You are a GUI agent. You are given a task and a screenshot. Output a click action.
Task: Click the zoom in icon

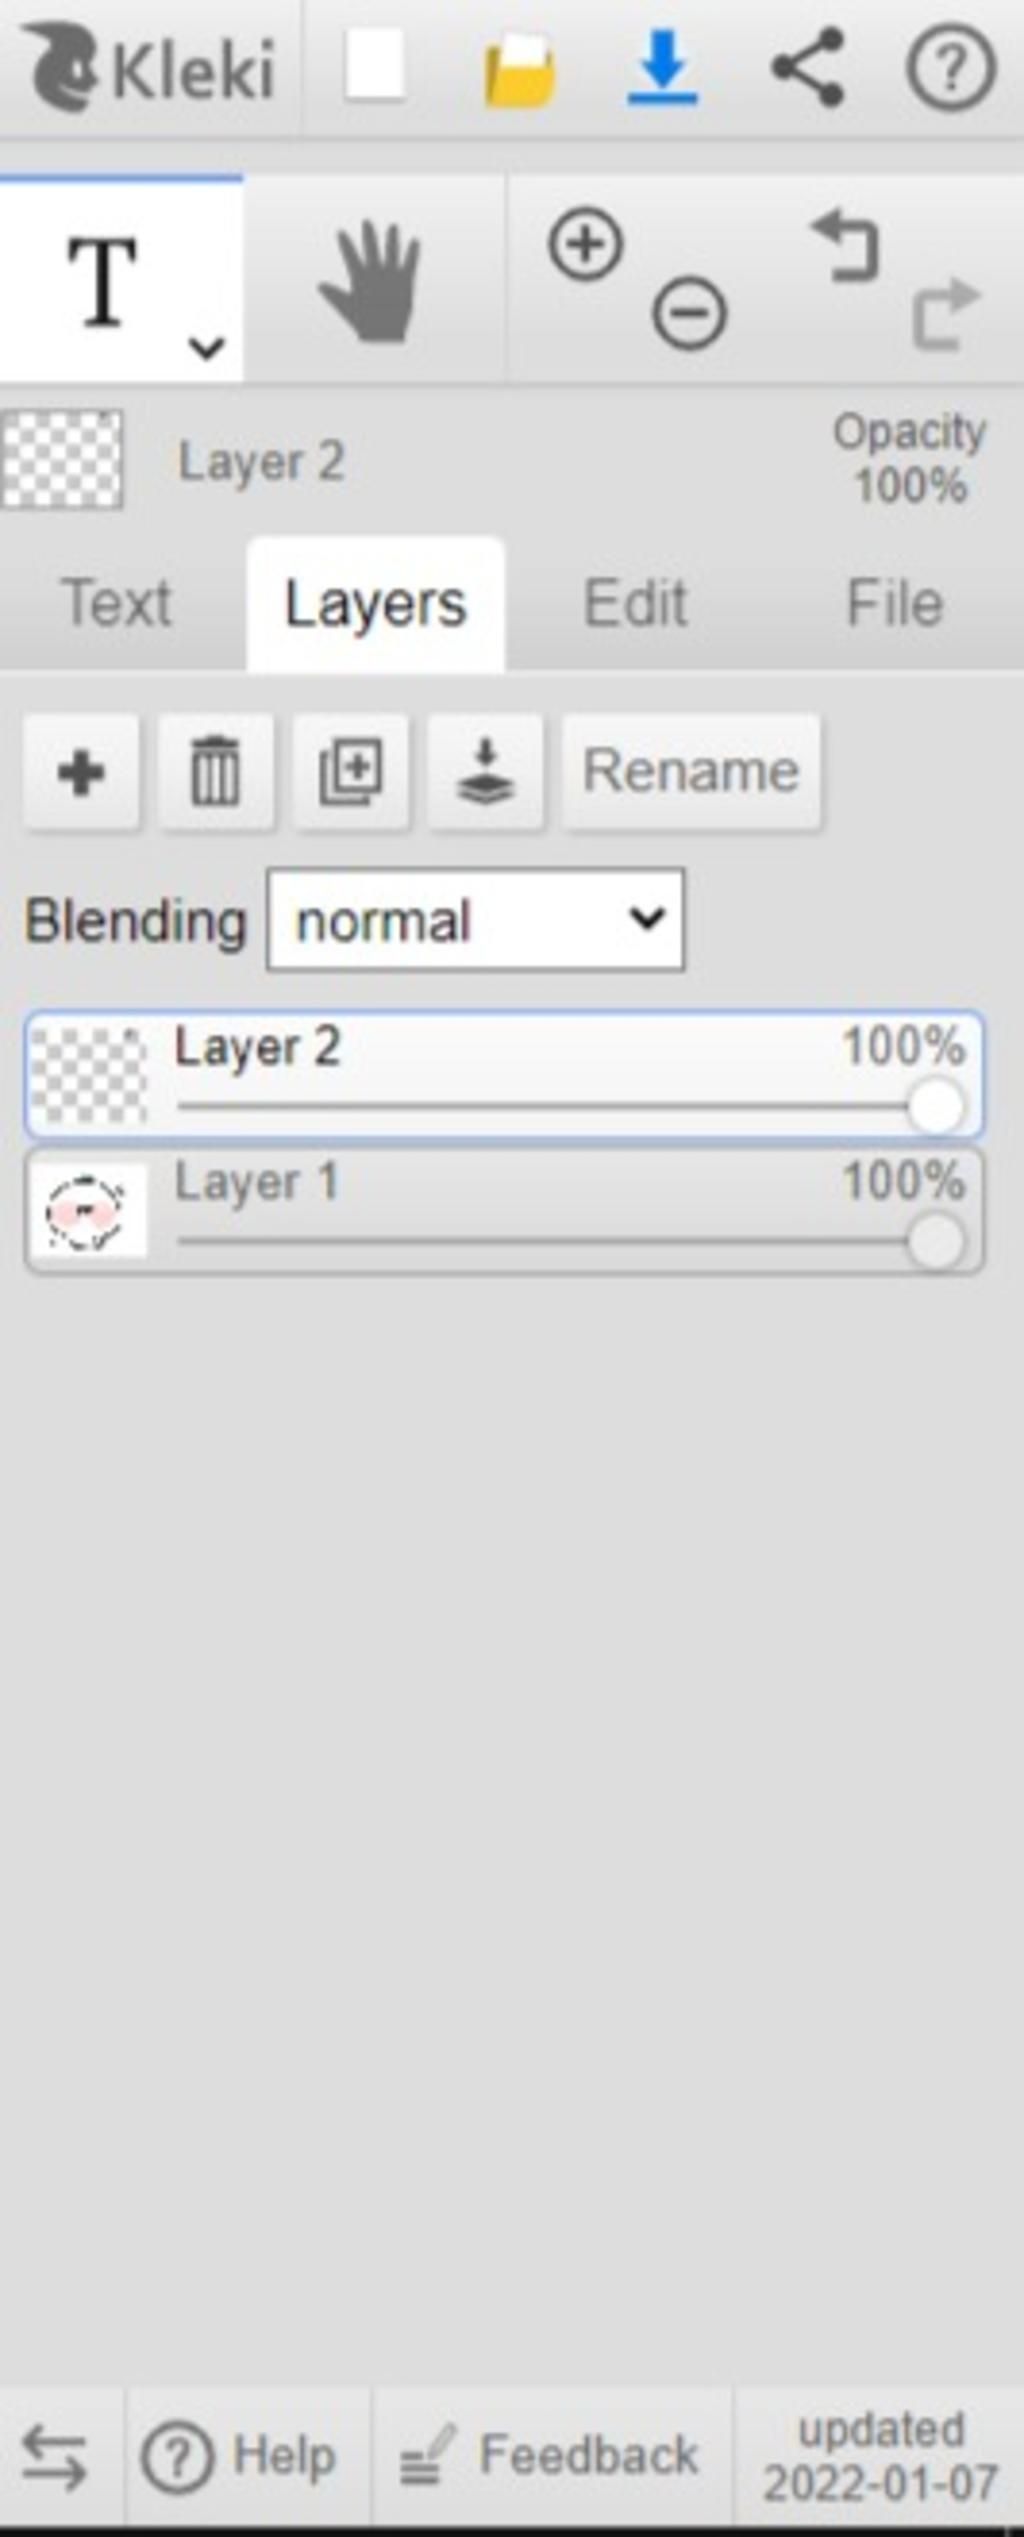coord(585,244)
